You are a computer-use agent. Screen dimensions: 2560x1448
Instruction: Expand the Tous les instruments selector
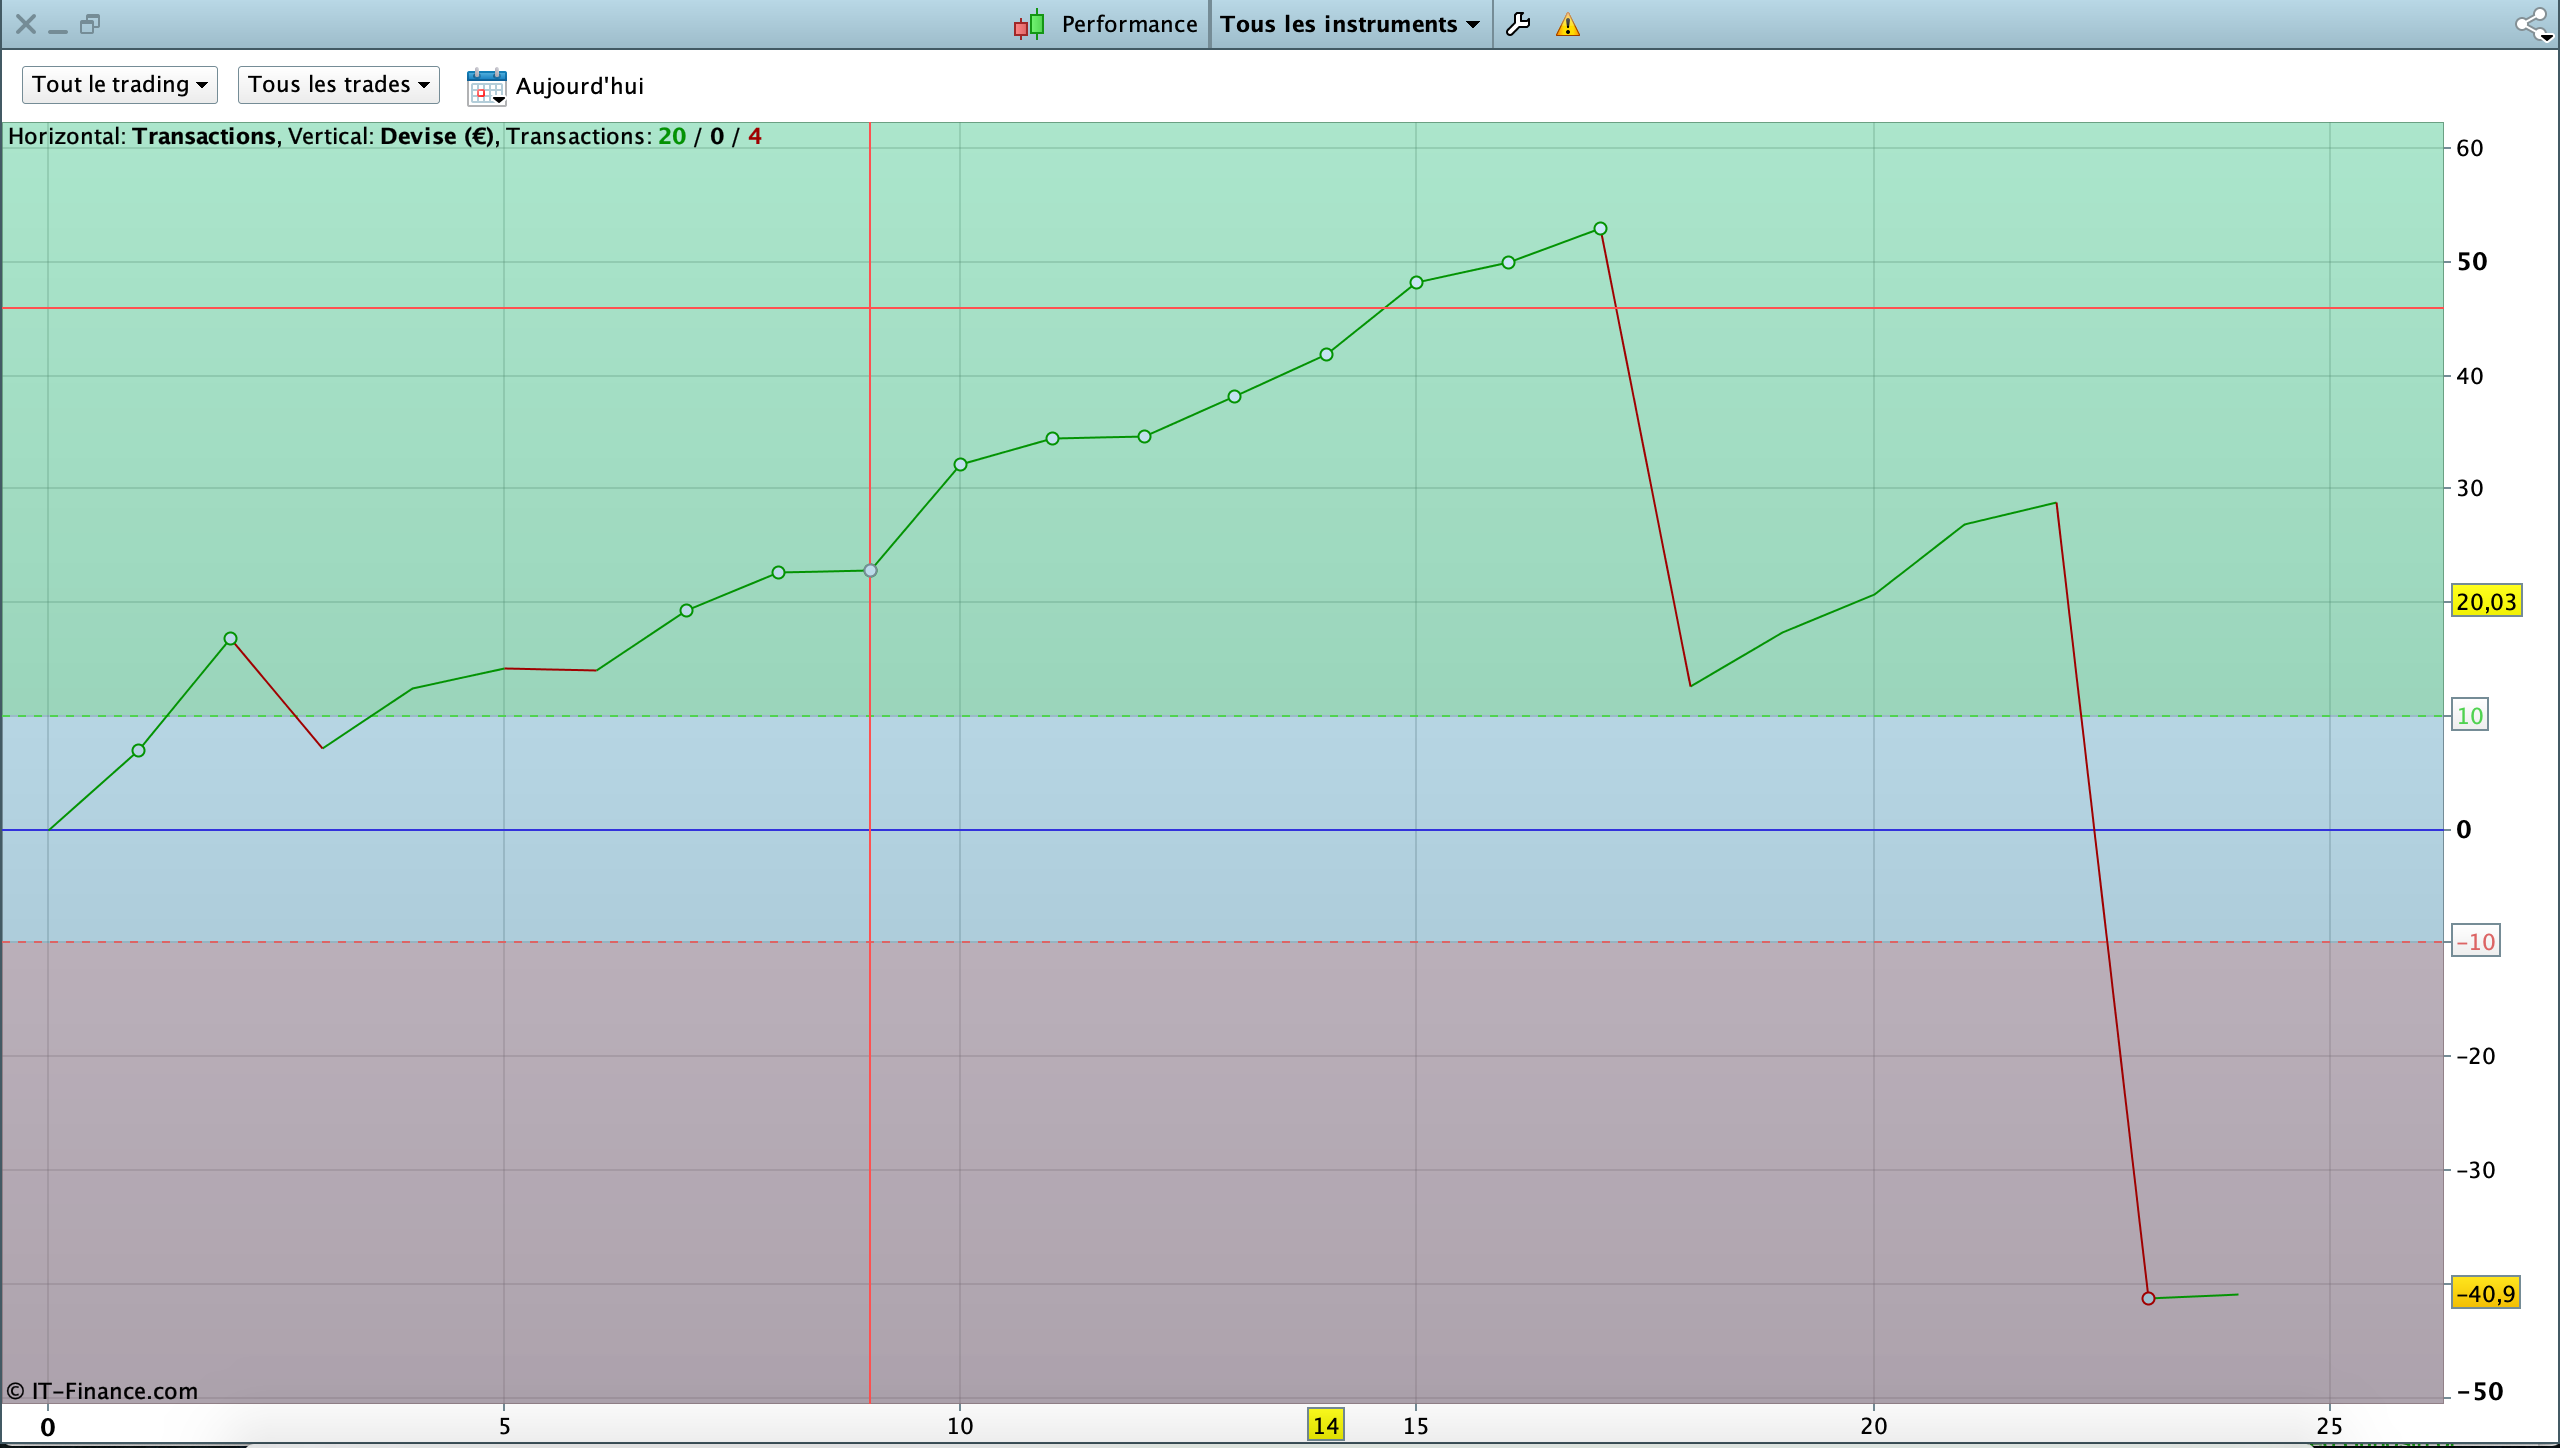(x=1349, y=24)
